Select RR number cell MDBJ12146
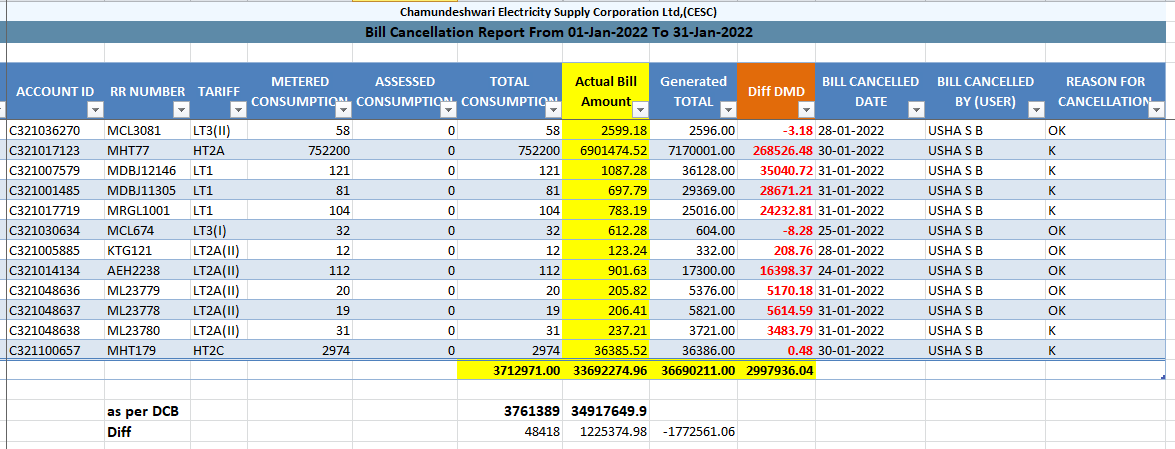Image resolution: width=1175 pixels, height=449 pixels. (147, 170)
